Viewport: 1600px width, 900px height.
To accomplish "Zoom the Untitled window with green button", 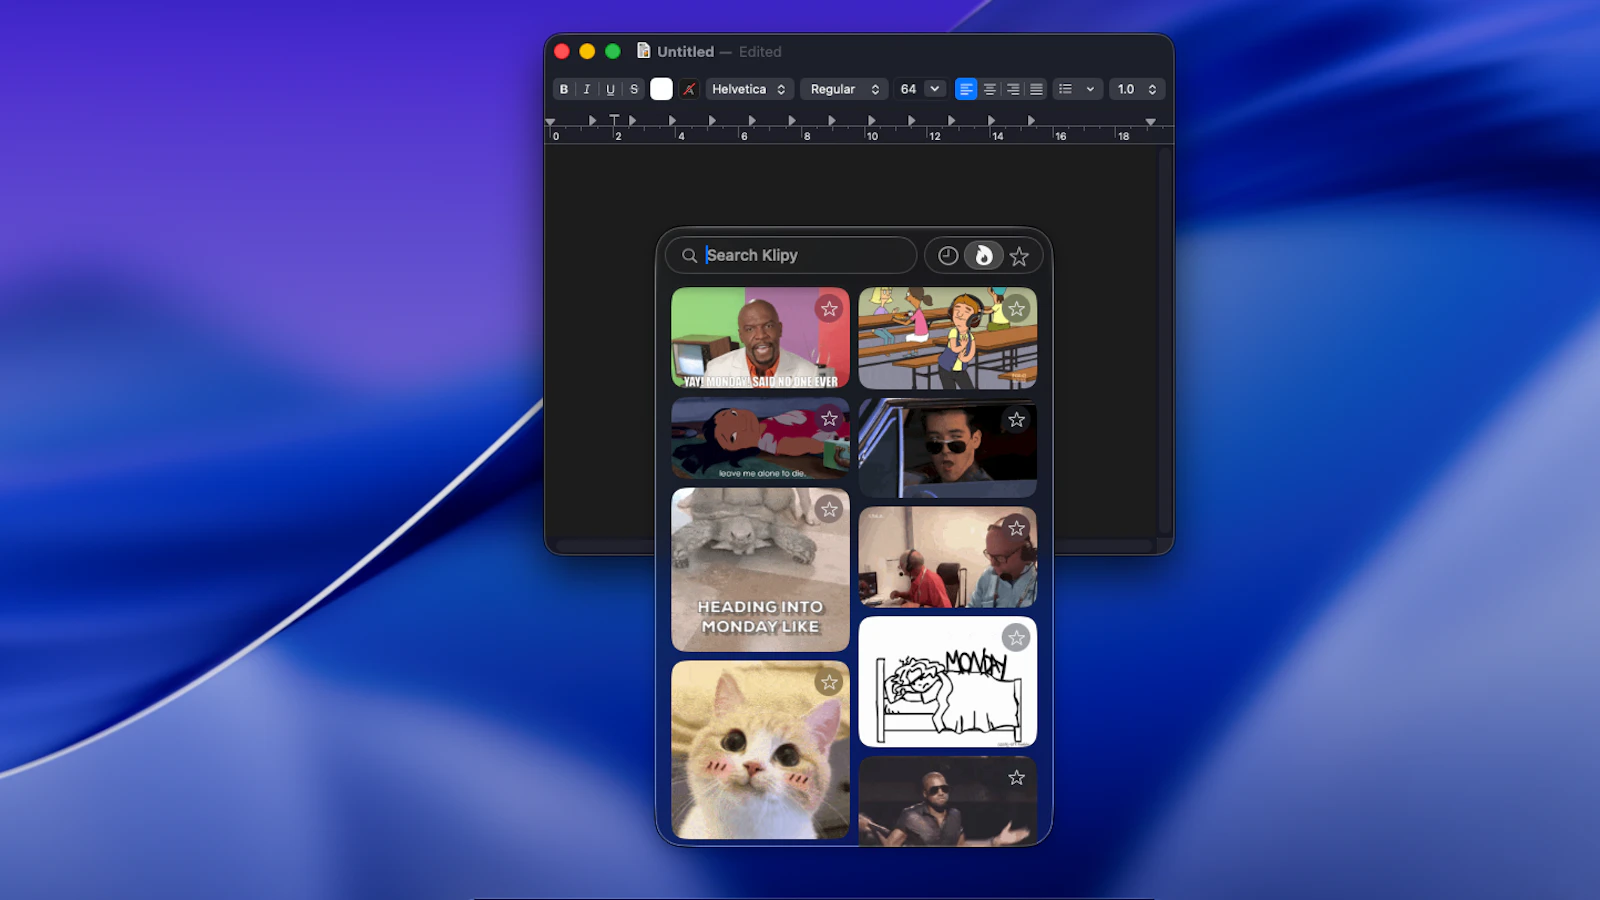I will coord(613,51).
